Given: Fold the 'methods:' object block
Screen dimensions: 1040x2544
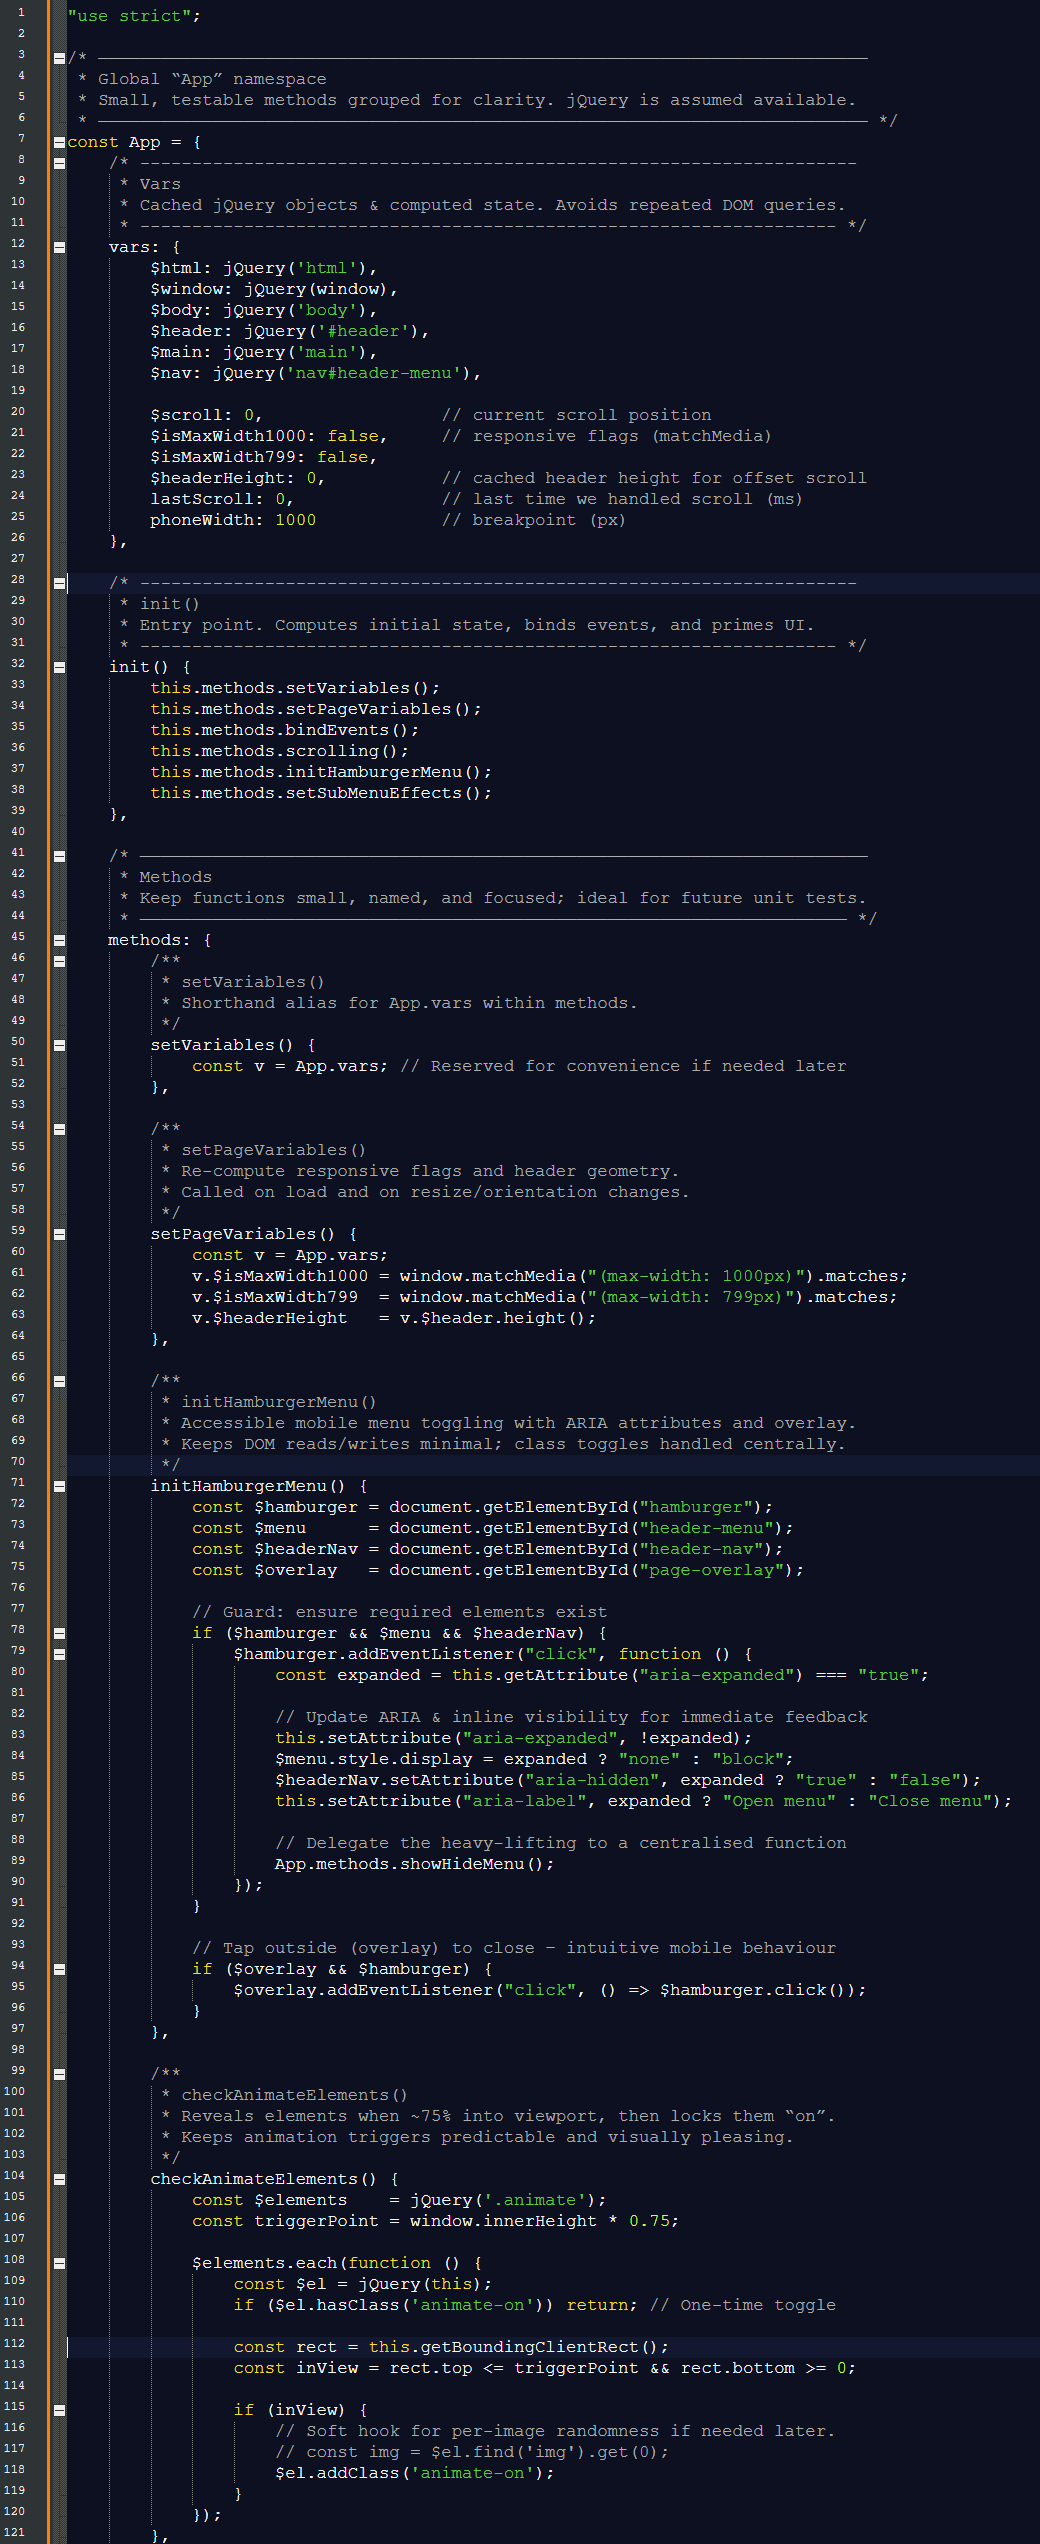Looking at the screenshot, I should [x=59, y=940].
